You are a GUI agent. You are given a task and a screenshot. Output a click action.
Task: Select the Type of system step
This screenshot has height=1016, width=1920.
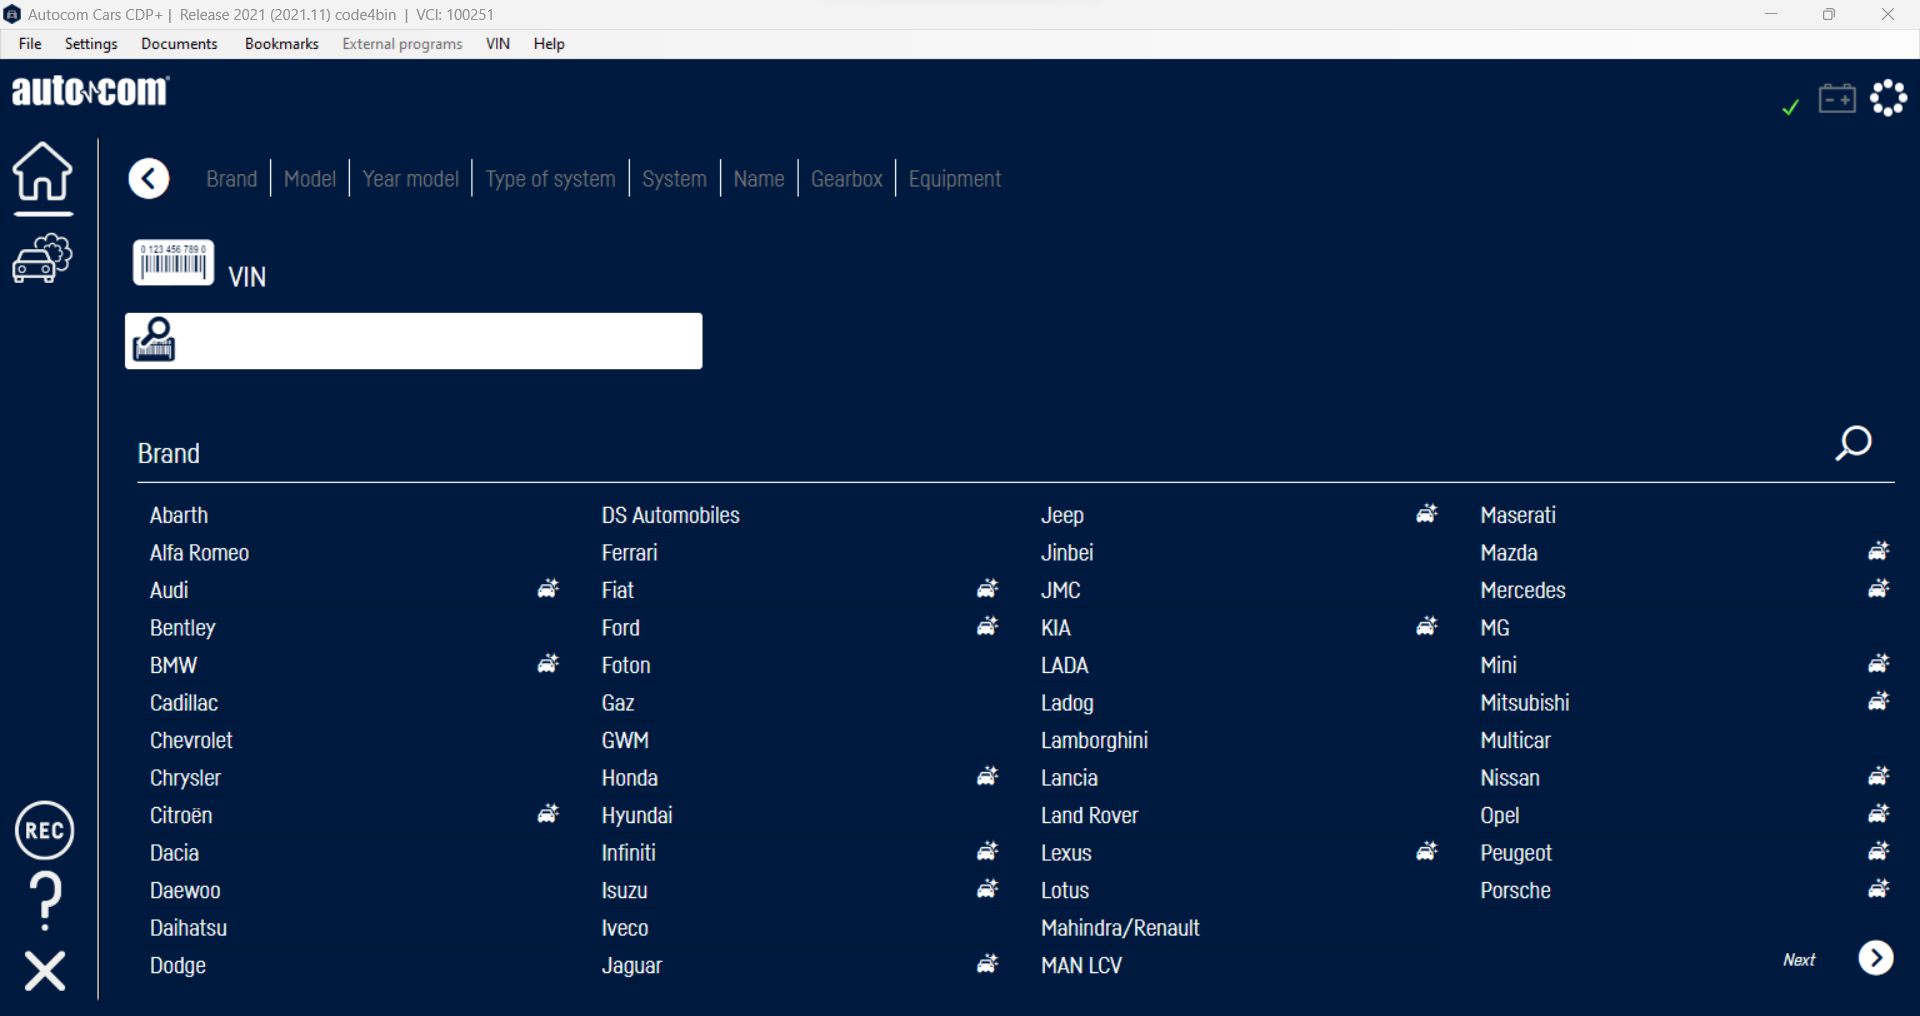pyautogui.click(x=551, y=179)
